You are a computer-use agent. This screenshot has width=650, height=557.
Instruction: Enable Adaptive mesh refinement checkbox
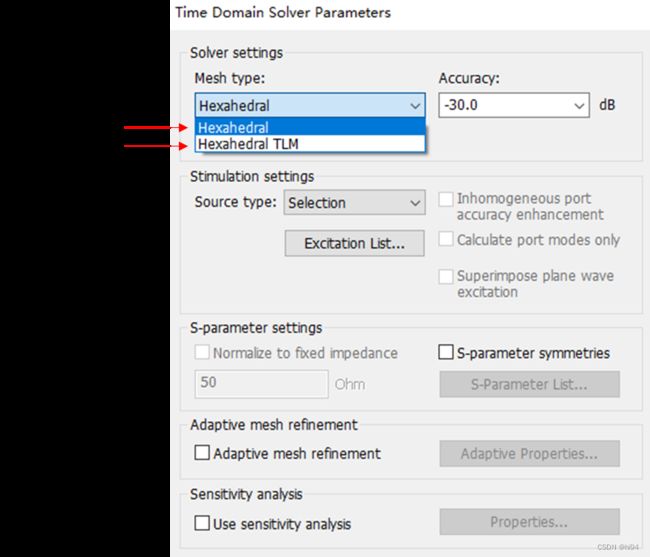click(x=202, y=453)
